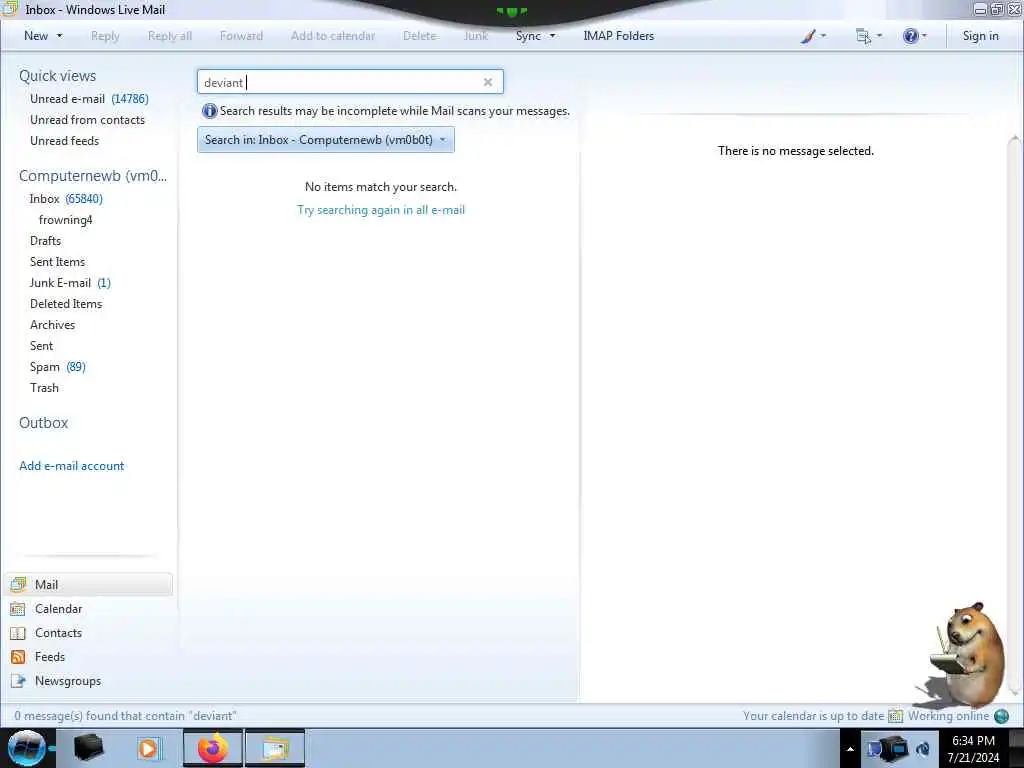The image size is (1024, 768).
Task: Expand the Sync dropdown arrow
Action: click(x=552, y=36)
